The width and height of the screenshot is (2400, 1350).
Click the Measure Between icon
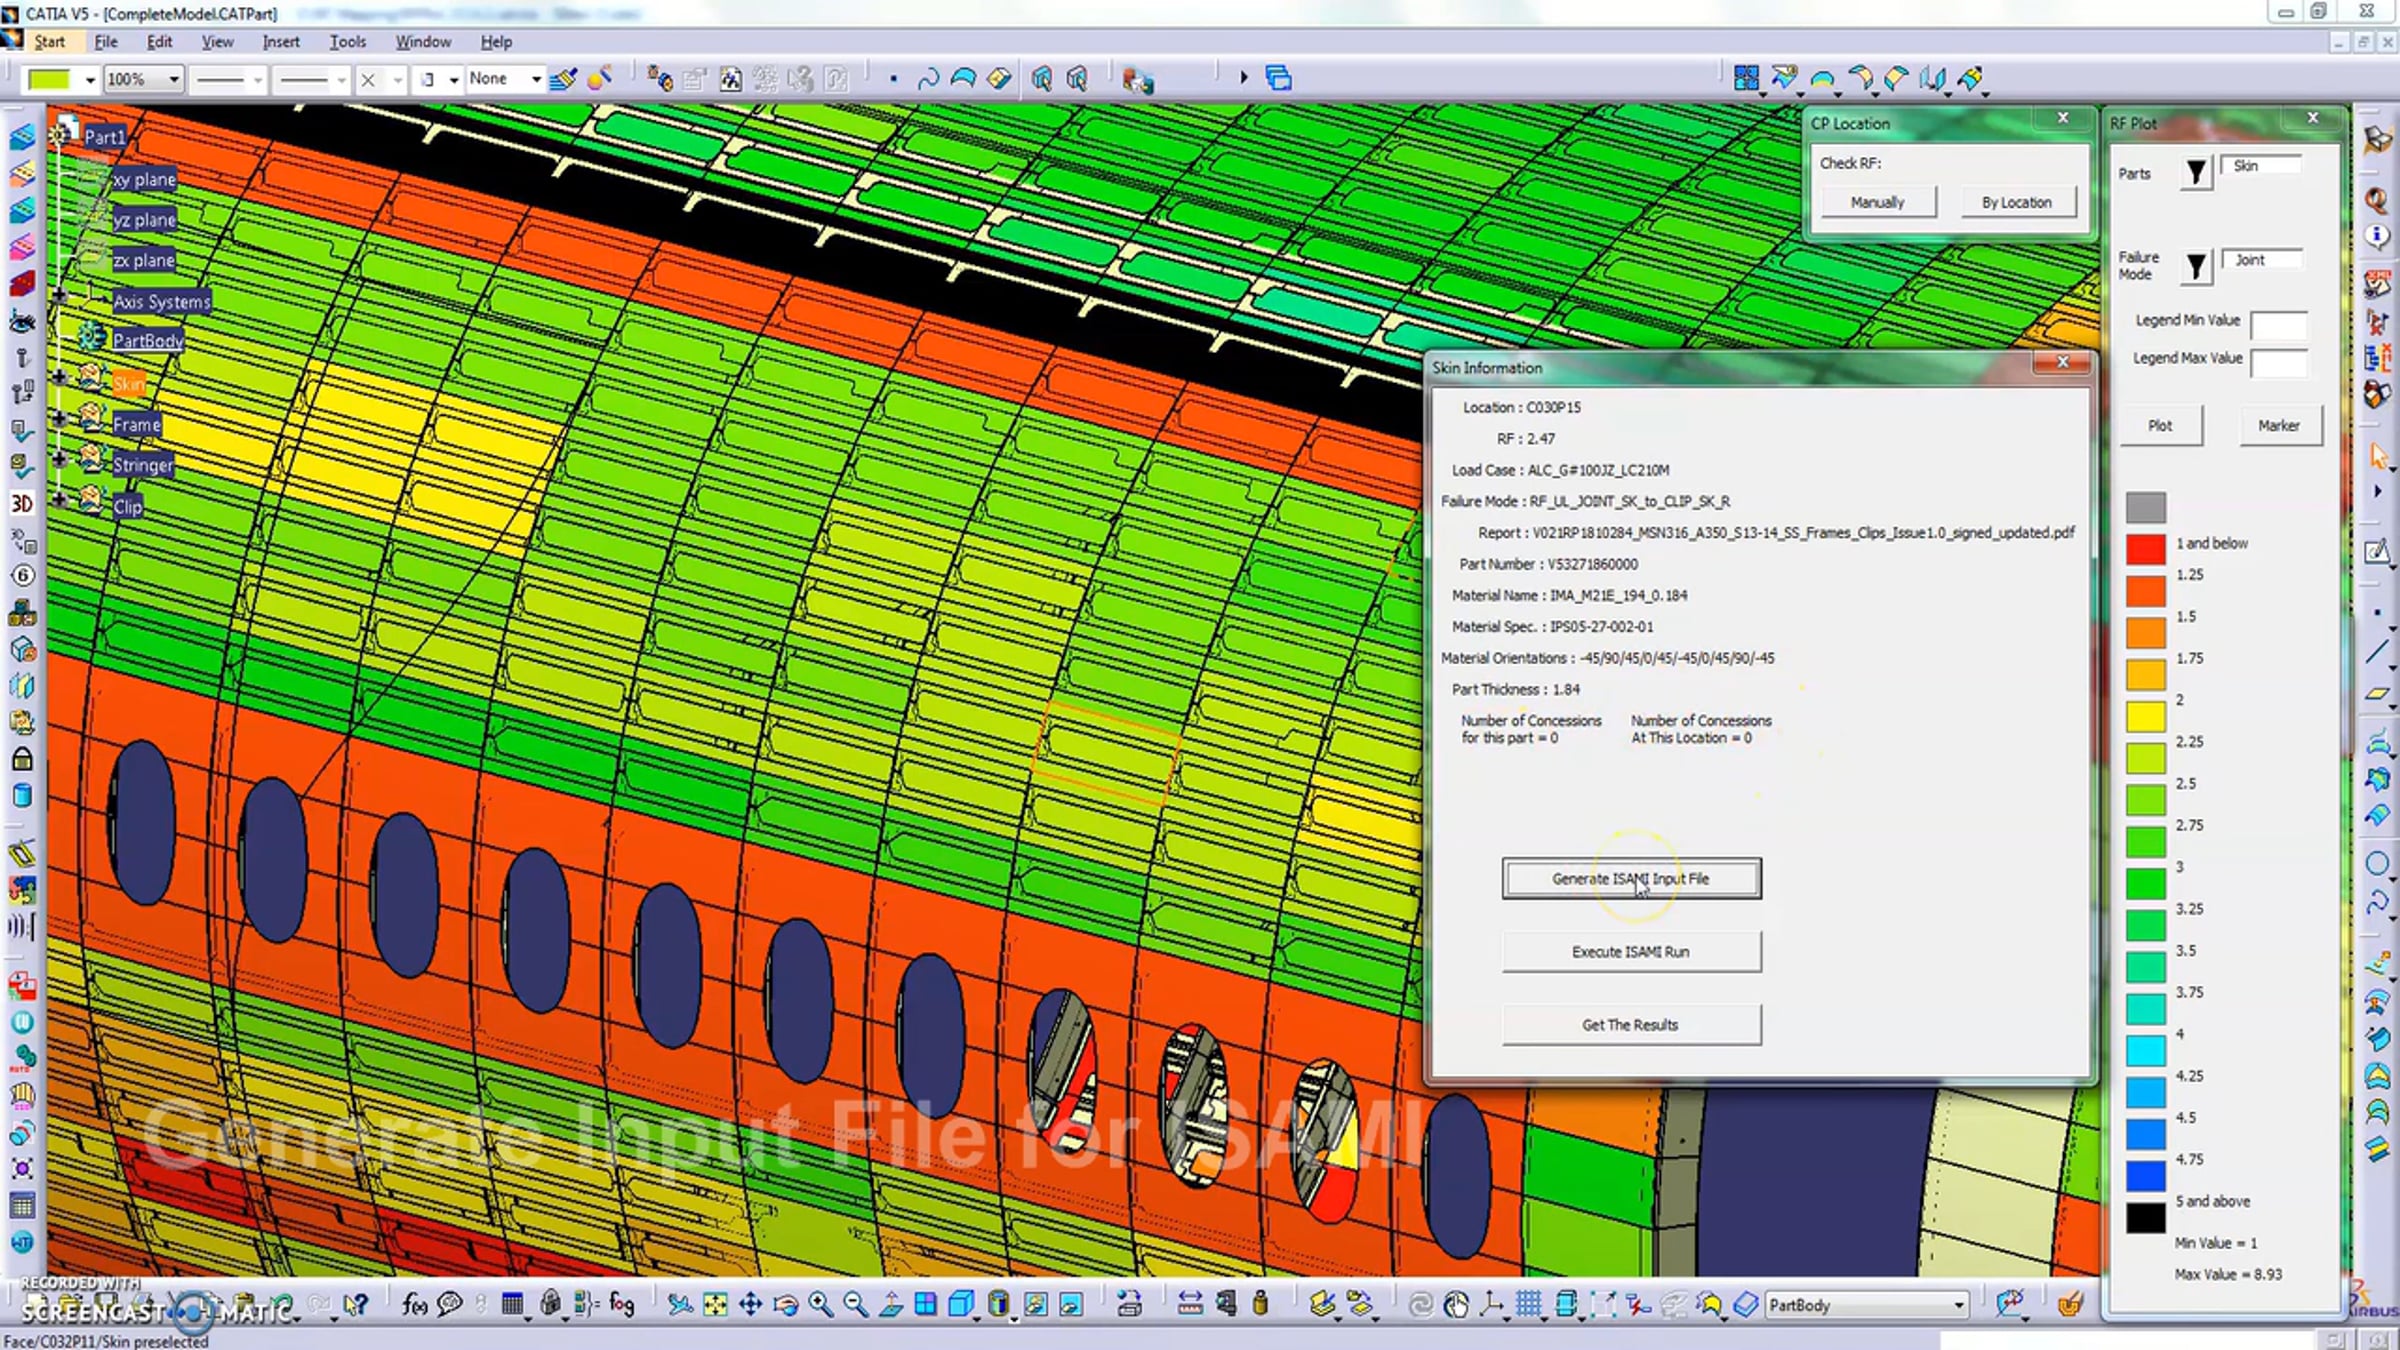(x=1190, y=1304)
